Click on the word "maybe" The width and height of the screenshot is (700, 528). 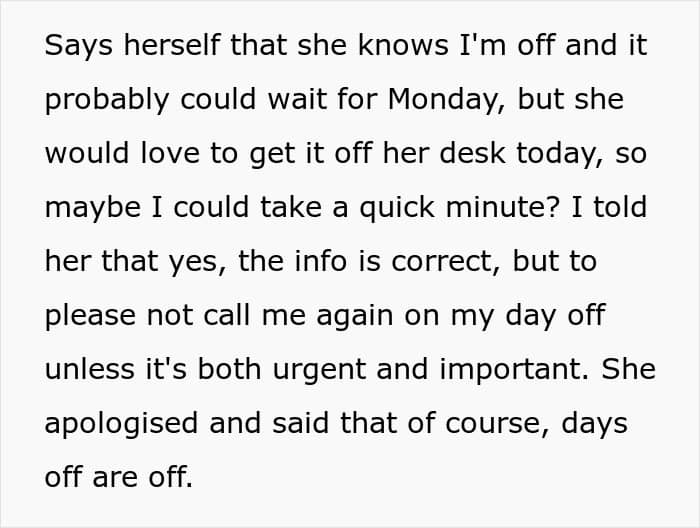tap(93, 208)
